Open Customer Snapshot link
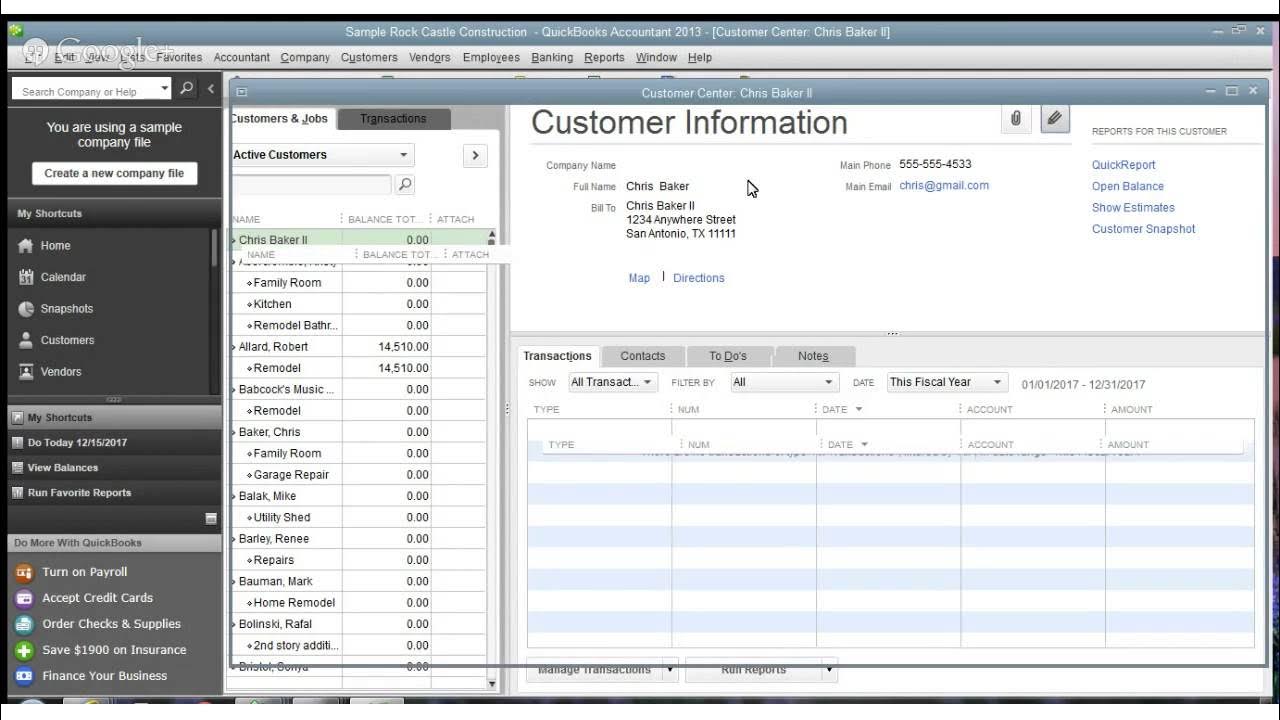Viewport: 1280px width, 720px height. (1143, 229)
